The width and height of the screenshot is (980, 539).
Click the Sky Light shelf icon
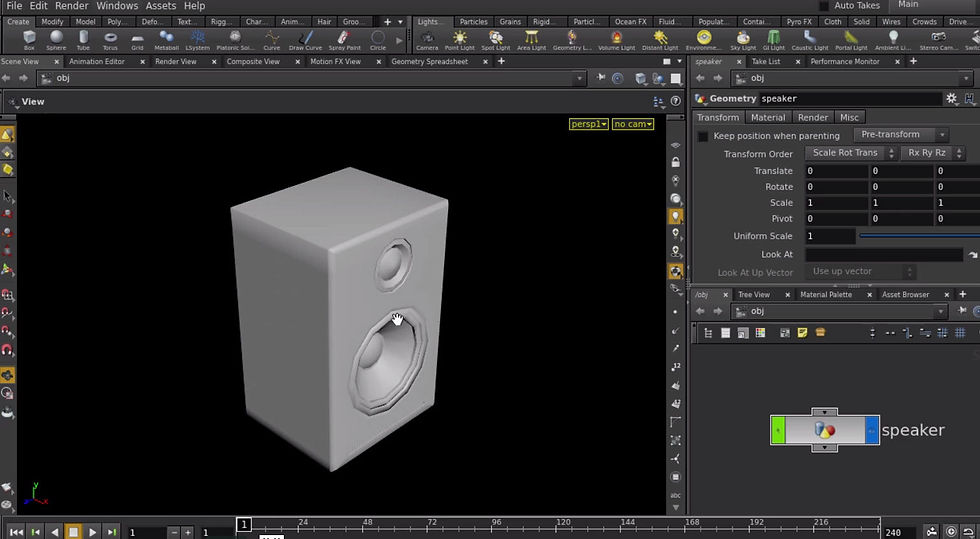(x=743, y=39)
